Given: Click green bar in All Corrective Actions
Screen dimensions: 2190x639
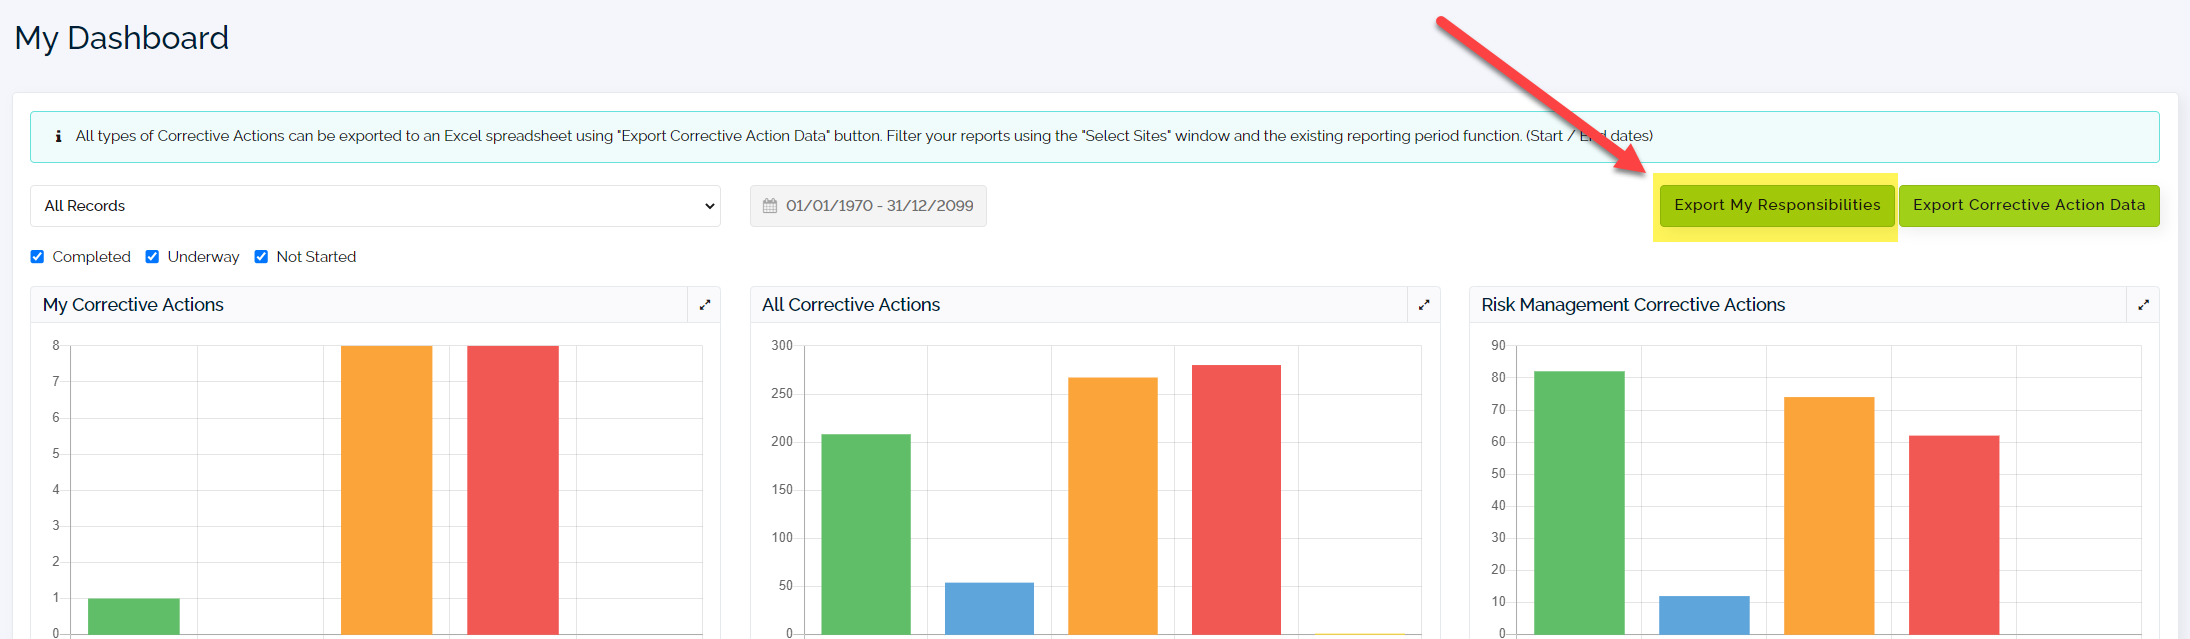Looking at the screenshot, I should tap(866, 534).
